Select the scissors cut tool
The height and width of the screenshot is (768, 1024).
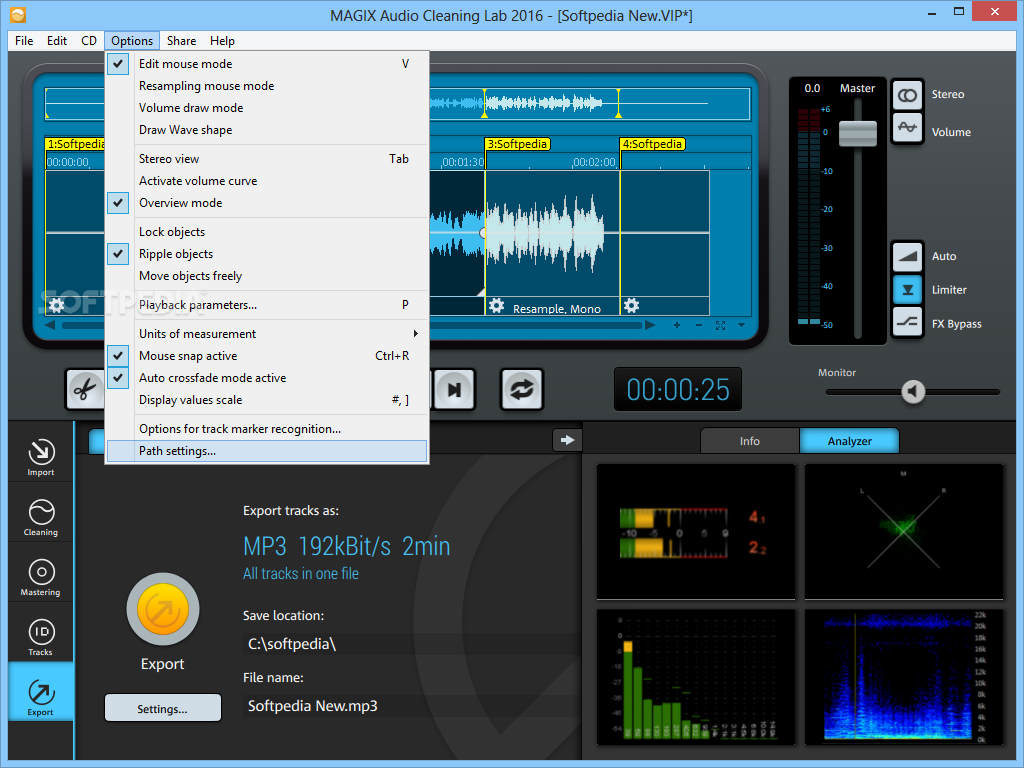[x=86, y=390]
